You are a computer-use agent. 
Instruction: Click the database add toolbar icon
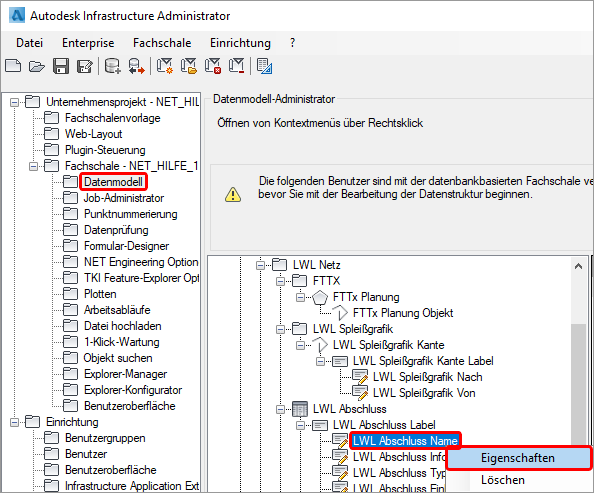(113, 66)
